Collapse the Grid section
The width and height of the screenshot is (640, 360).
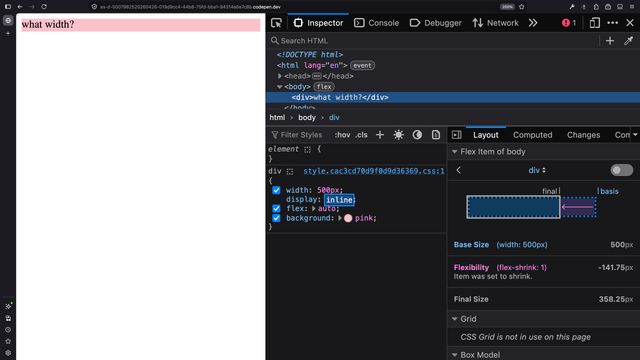pos(455,319)
